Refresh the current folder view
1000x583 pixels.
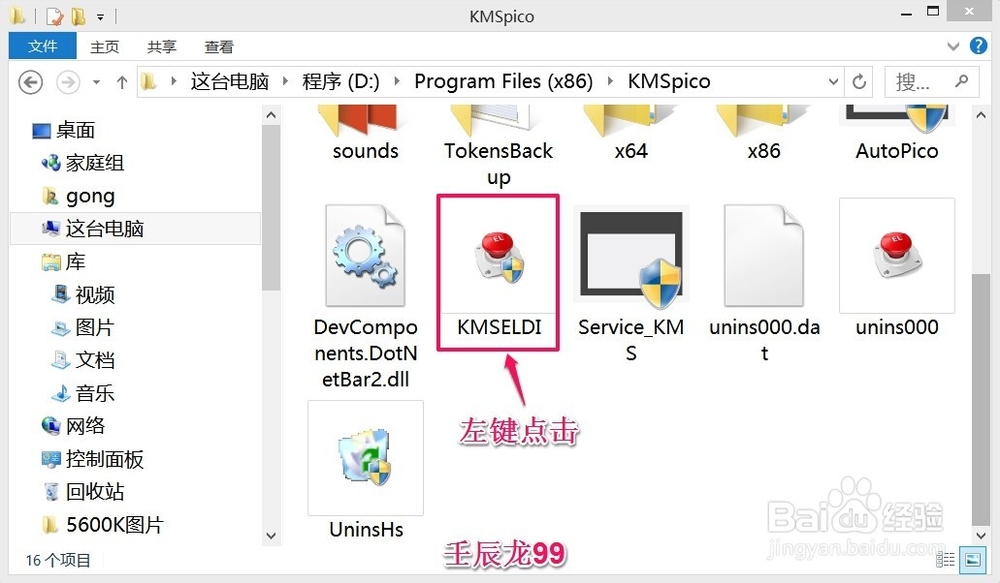point(859,82)
